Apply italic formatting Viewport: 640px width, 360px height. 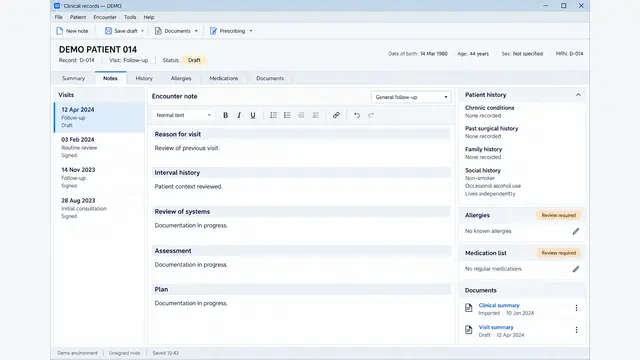[x=239, y=116]
